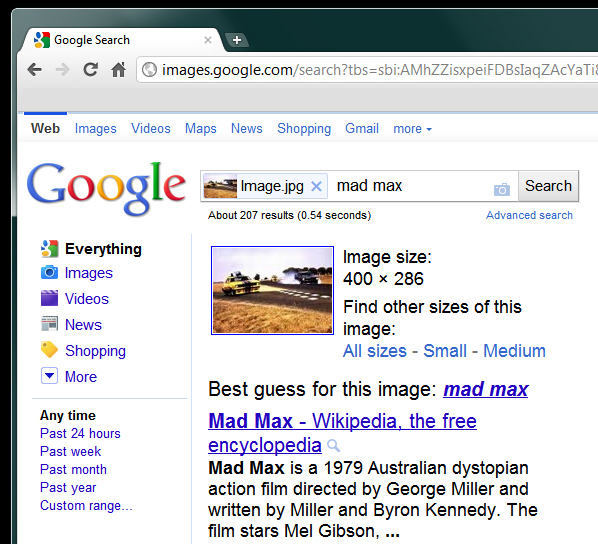This screenshot has height=544, width=598.
Task: Open search by image camera icon
Action: tap(502, 189)
